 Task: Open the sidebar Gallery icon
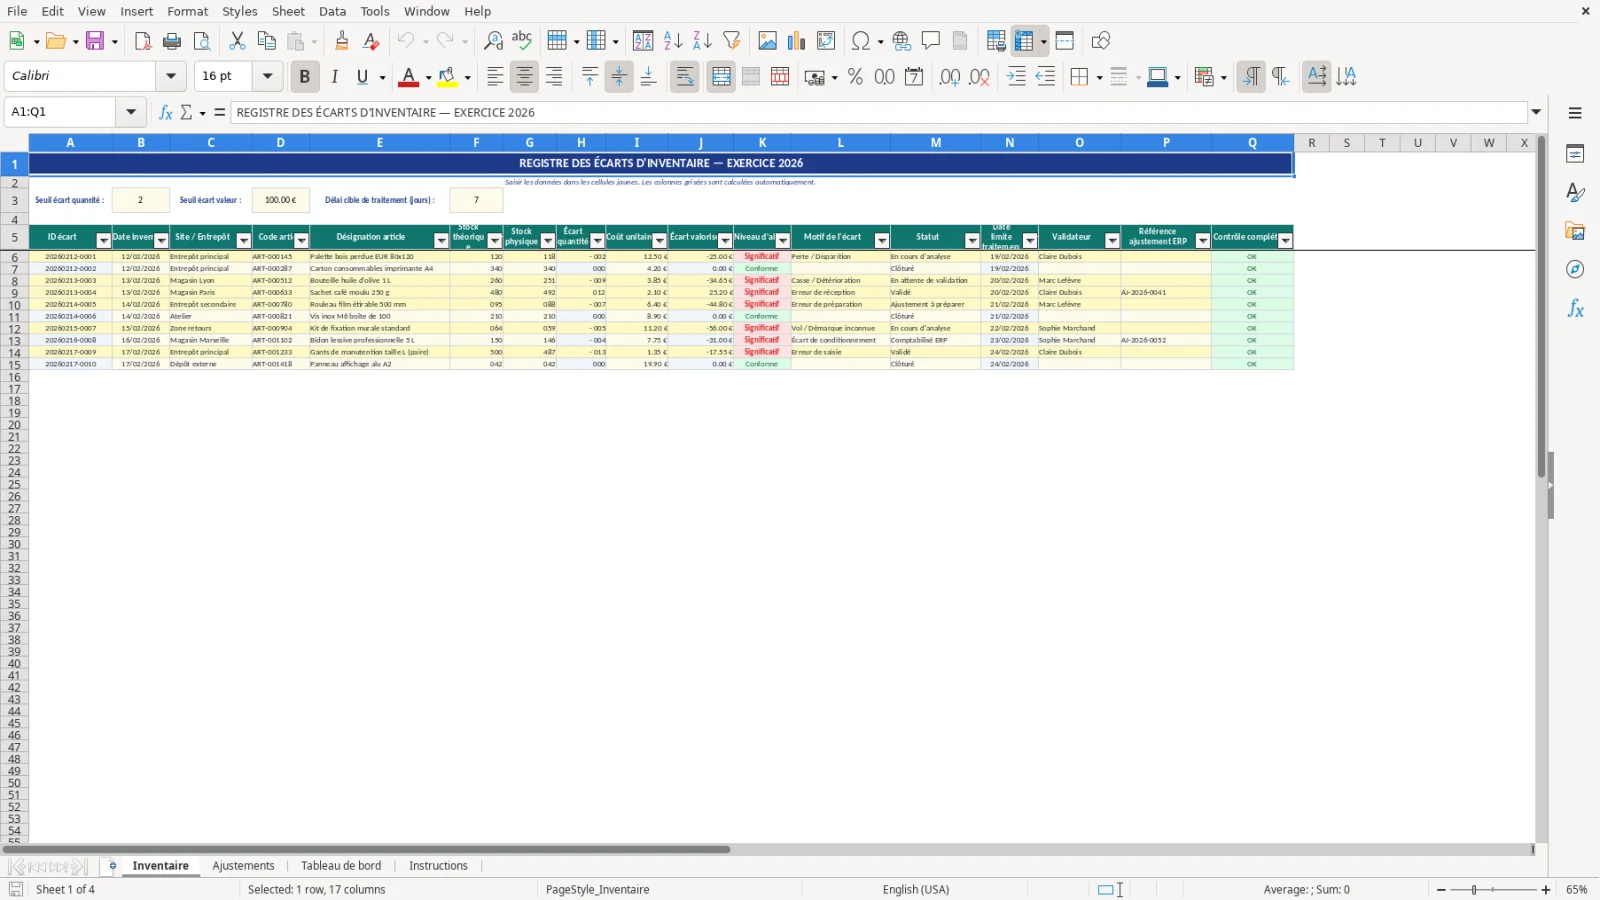click(1575, 231)
